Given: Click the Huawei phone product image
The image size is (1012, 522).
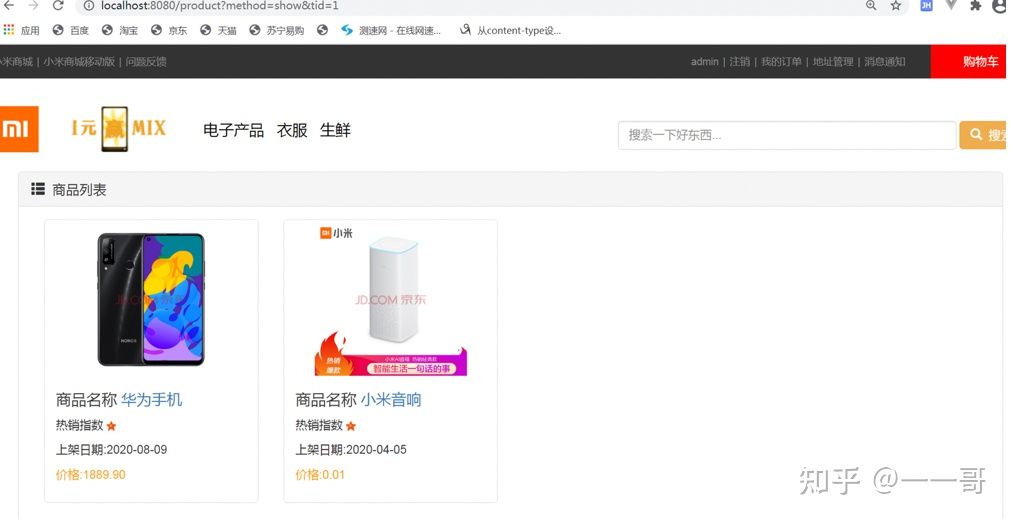Looking at the screenshot, I should tap(151, 299).
